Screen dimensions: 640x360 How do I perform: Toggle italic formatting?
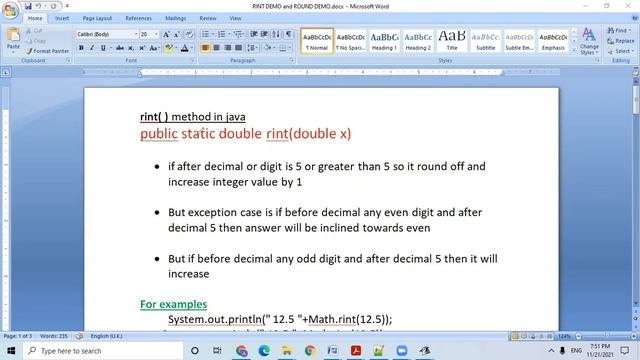(x=92, y=48)
